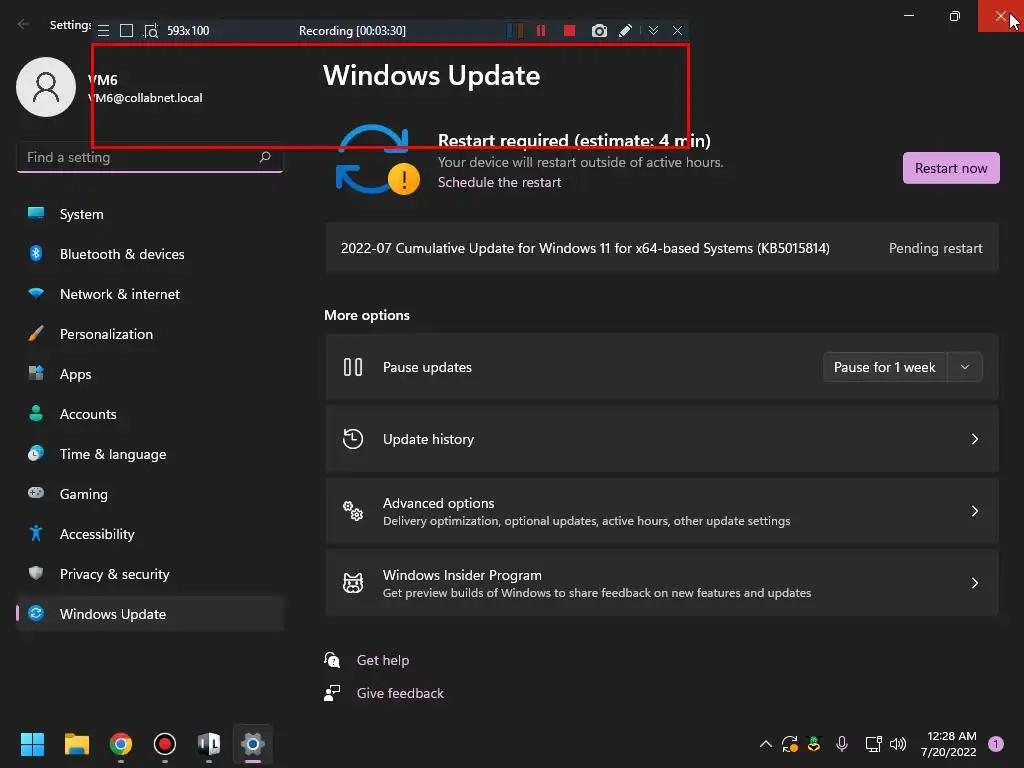Image resolution: width=1024 pixels, height=768 pixels.
Task: Pause the screen recording
Action: pyautogui.click(x=541, y=31)
